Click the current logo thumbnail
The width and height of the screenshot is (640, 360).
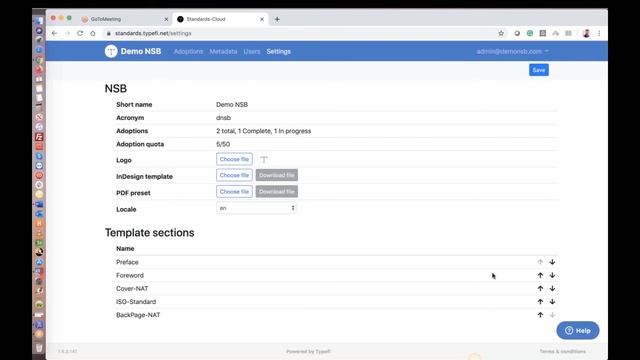point(264,159)
